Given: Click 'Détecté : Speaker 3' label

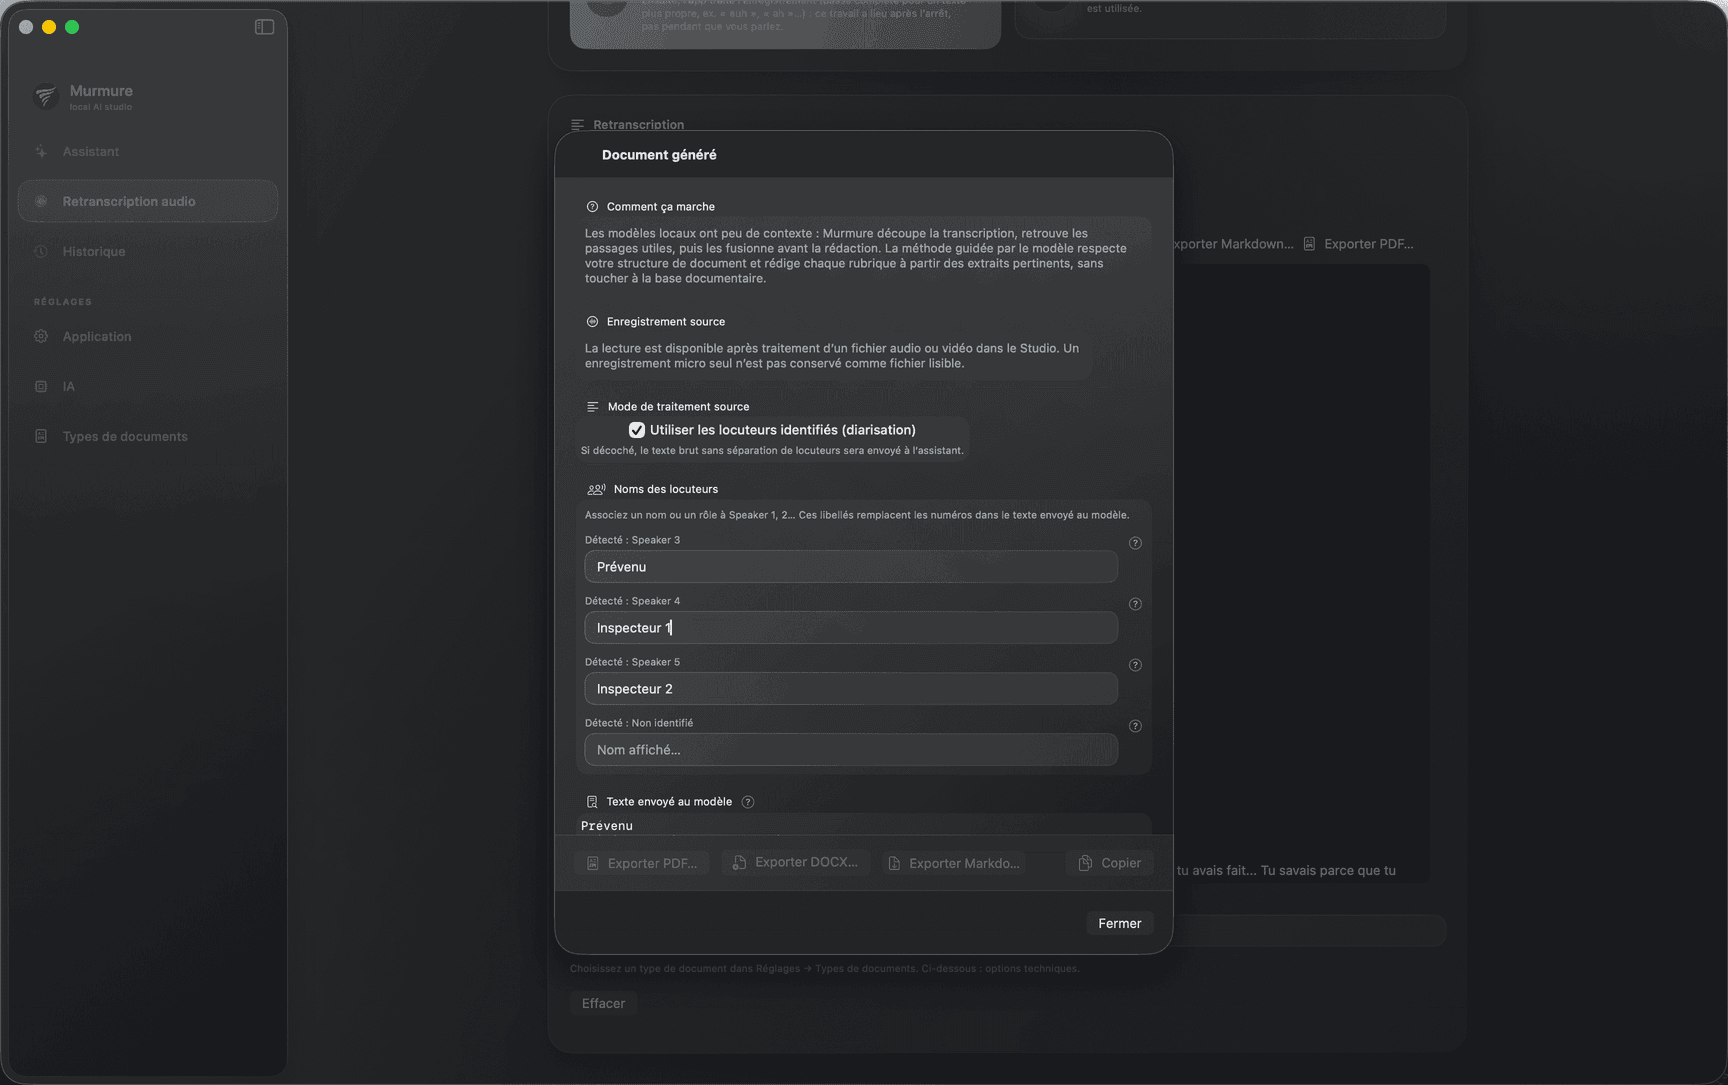Looking at the screenshot, I should click(x=632, y=540).
